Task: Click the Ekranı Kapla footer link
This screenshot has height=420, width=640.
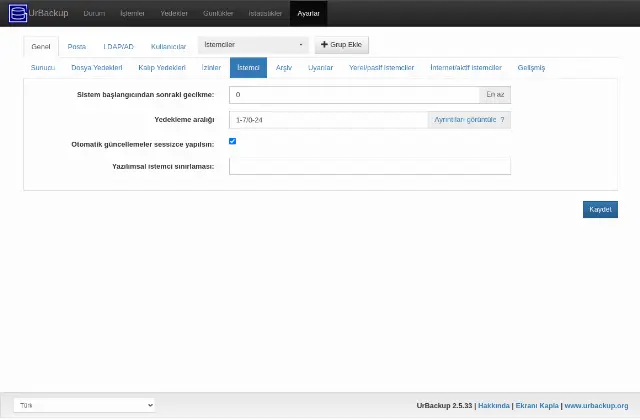Action: [537, 406]
